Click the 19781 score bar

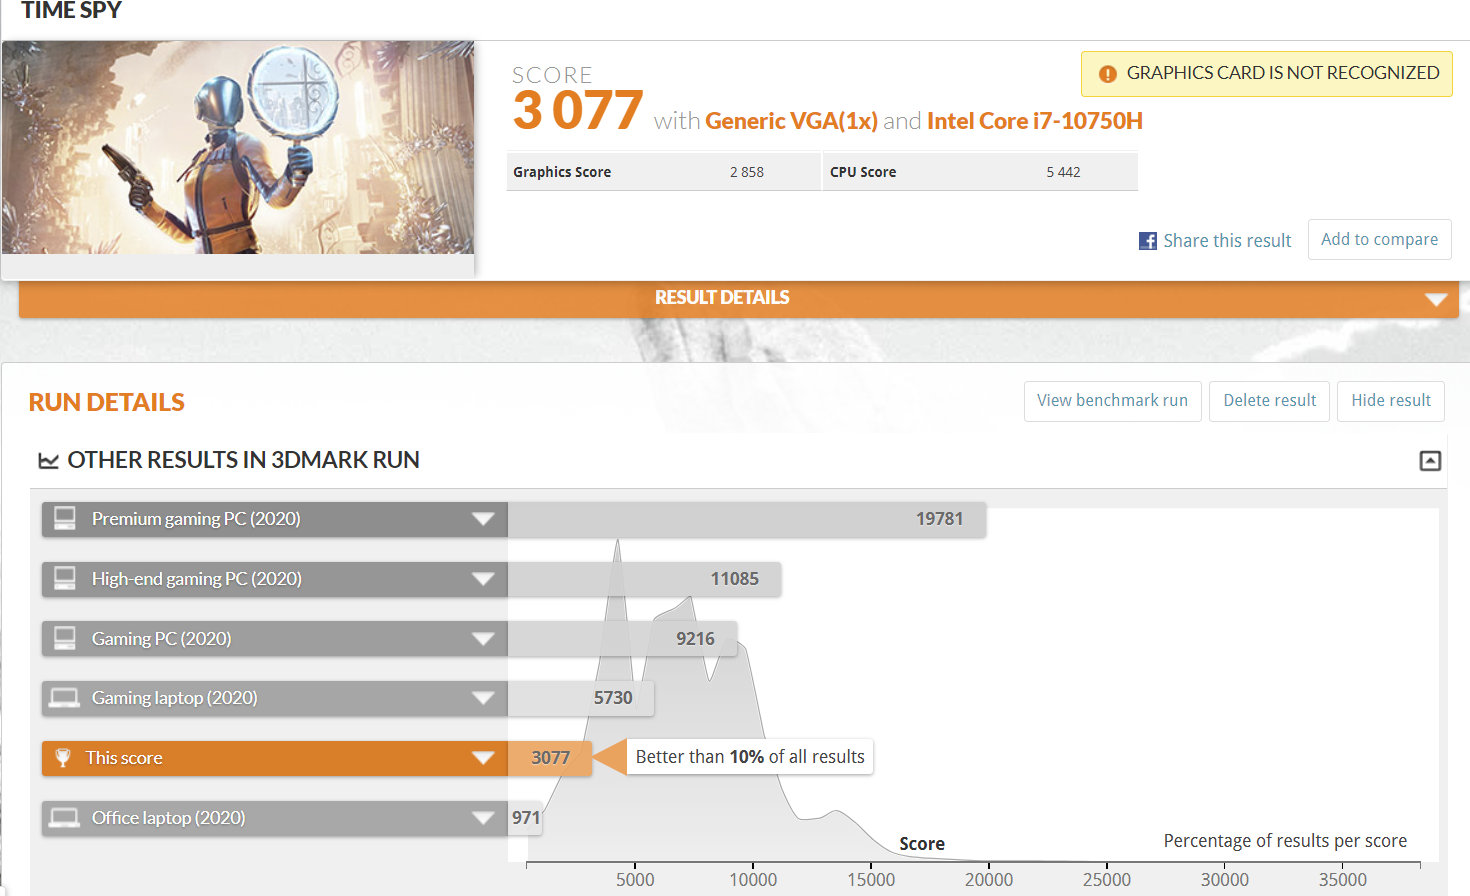click(746, 519)
